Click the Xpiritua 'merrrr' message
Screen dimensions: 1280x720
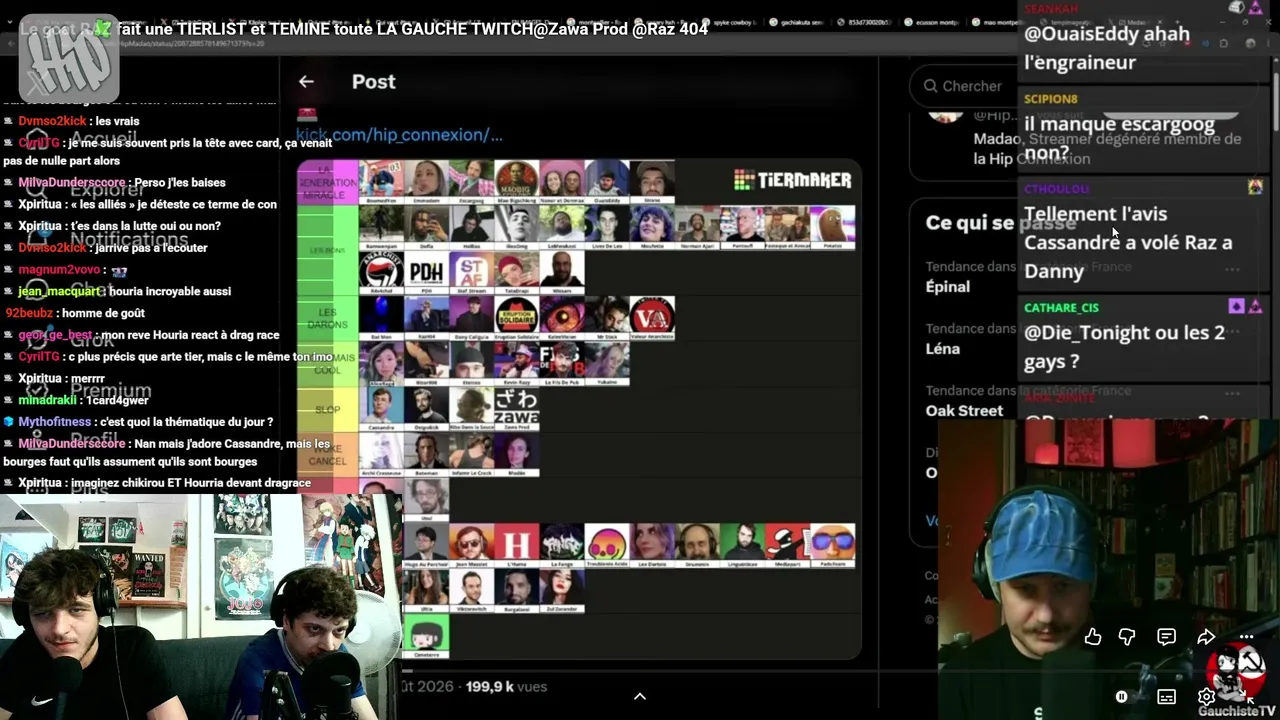(x=55, y=378)
